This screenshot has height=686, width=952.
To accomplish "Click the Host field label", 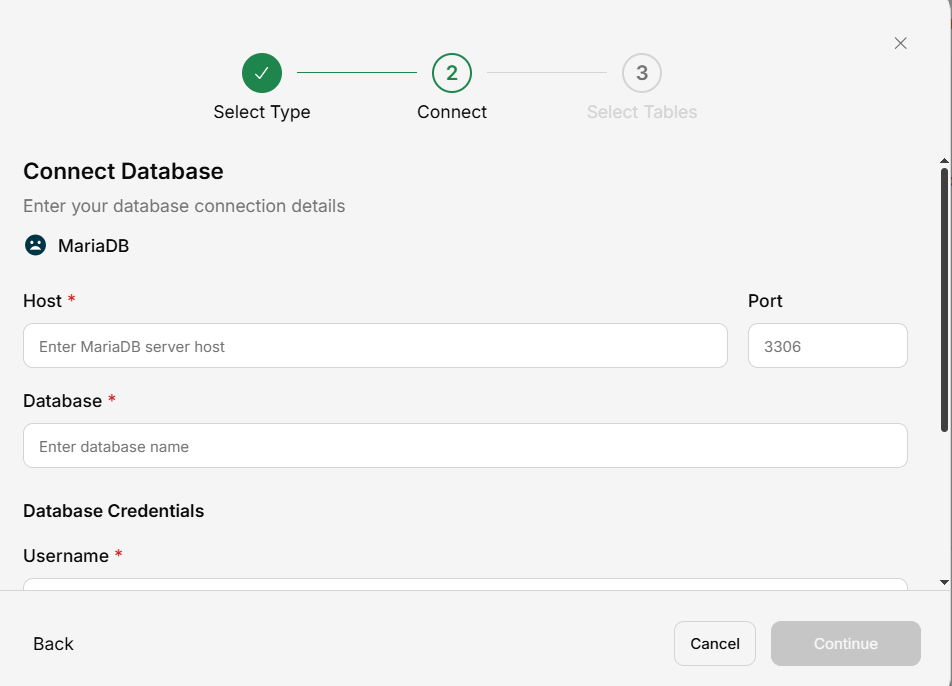I will 43,301.
